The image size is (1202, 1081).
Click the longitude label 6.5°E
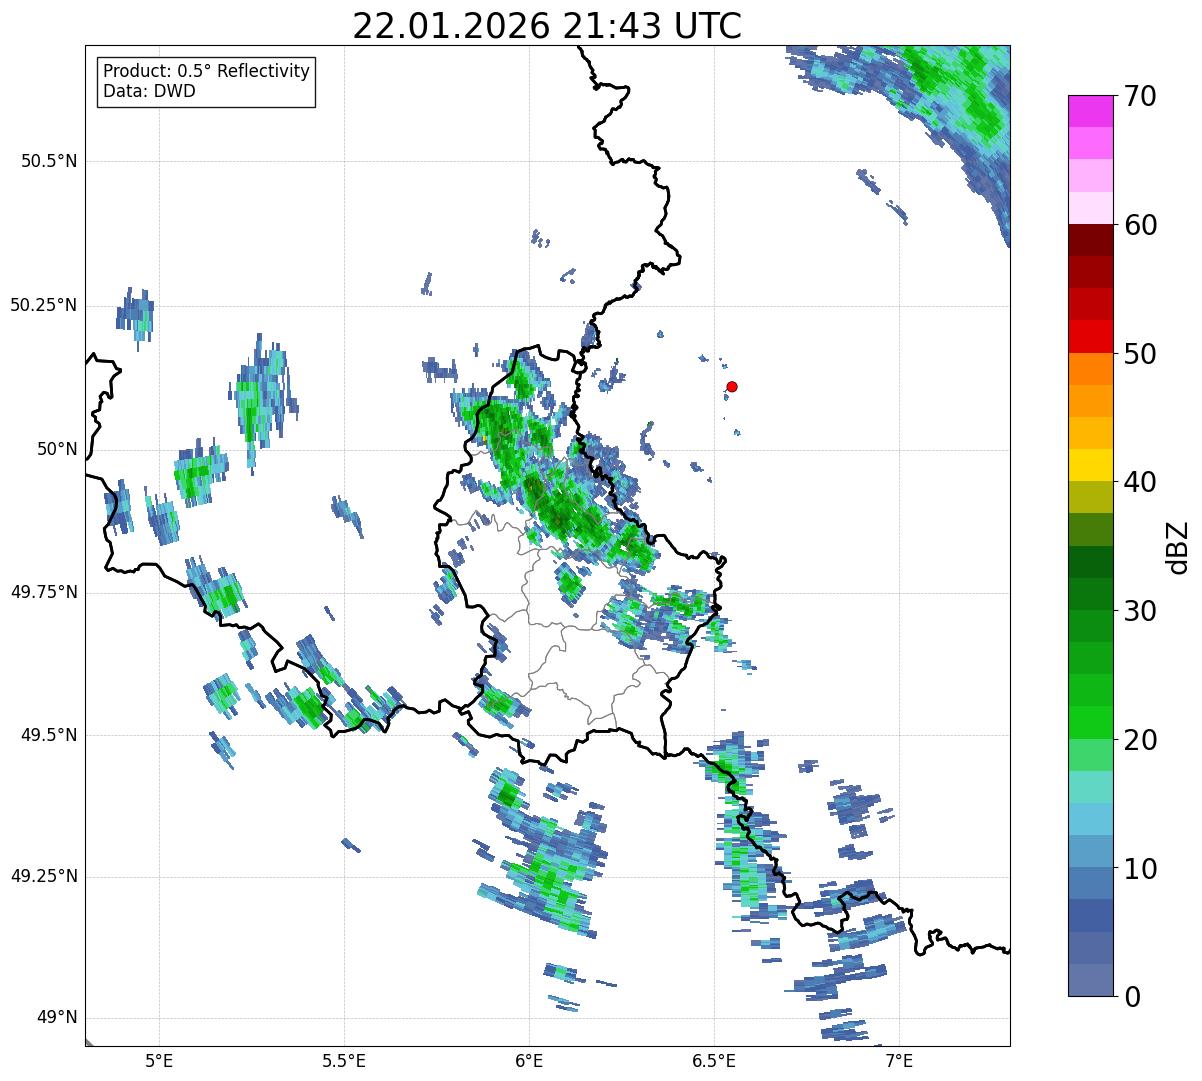(x=714, y=1060)
